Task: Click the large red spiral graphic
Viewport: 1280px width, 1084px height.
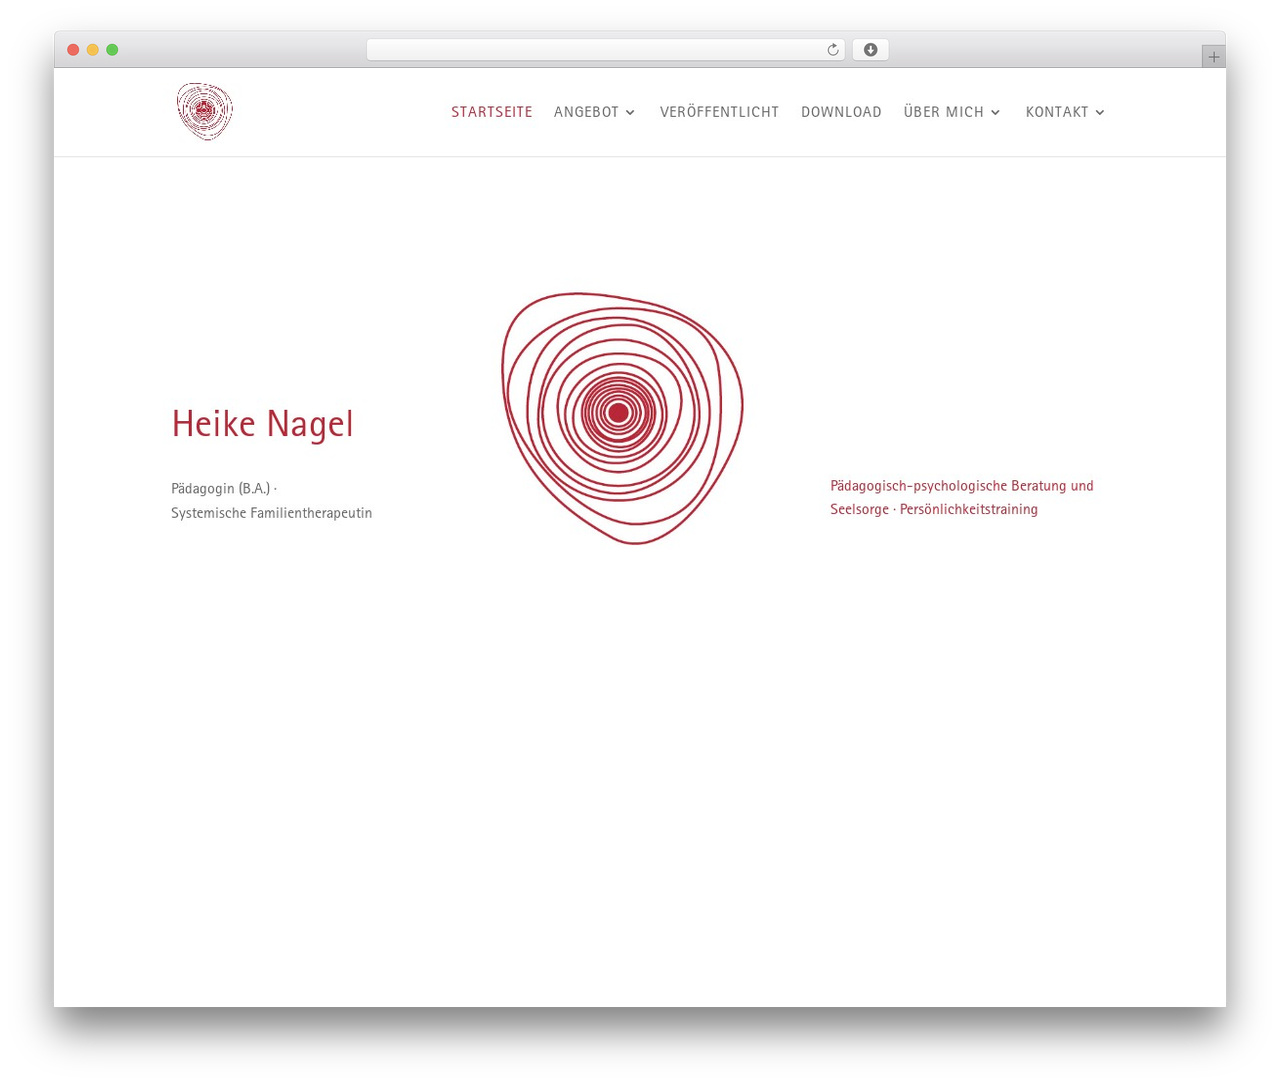Action: point(622,418)
